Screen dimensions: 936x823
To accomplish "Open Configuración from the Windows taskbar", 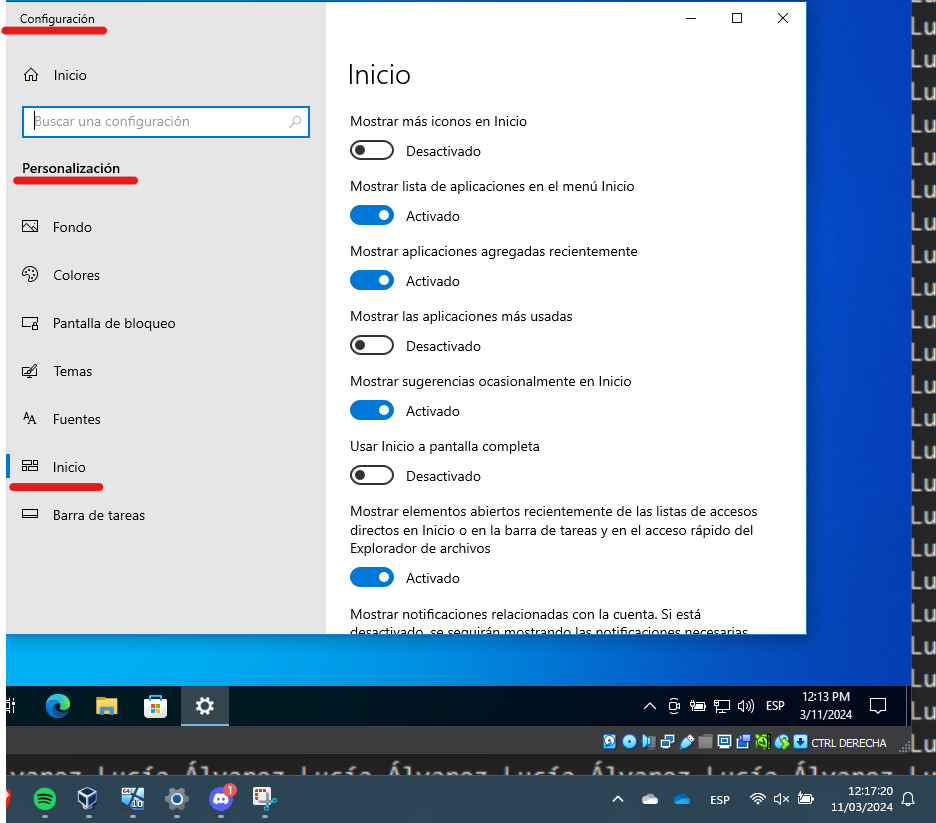I will (x=204, y=706).
